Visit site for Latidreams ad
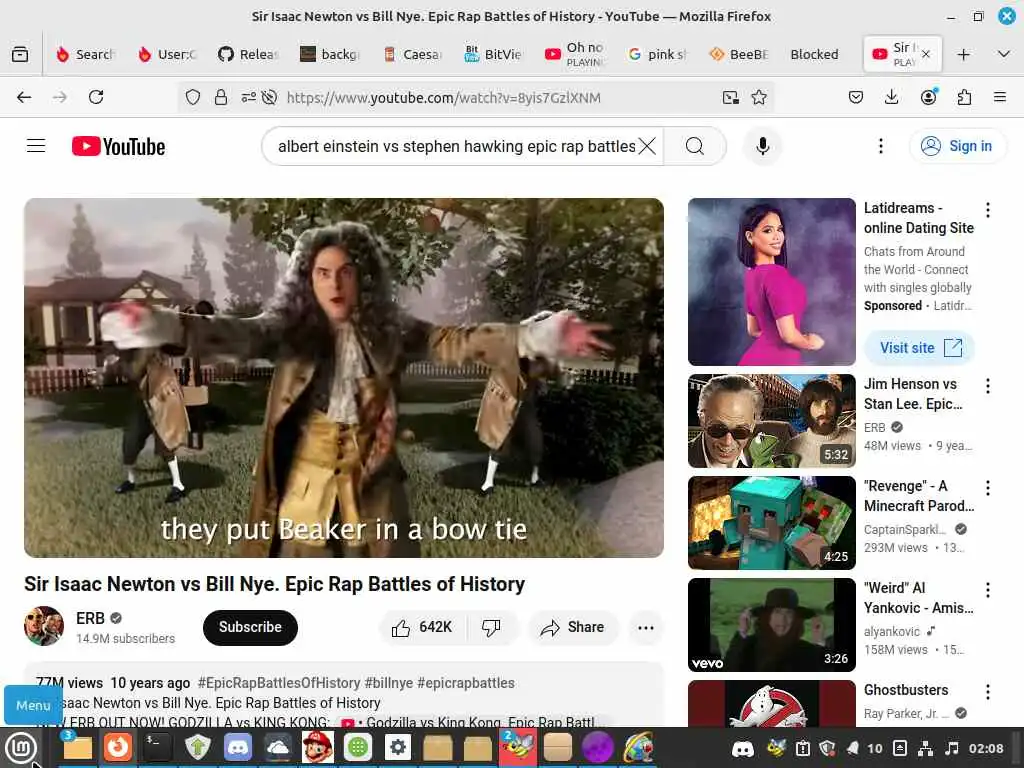1024x768 pixels. coord(920,347)
